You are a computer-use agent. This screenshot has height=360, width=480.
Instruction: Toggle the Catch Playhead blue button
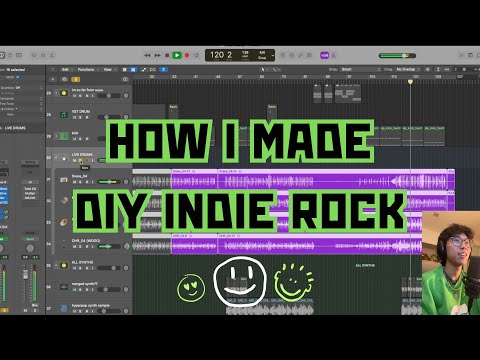coord(163,69)
